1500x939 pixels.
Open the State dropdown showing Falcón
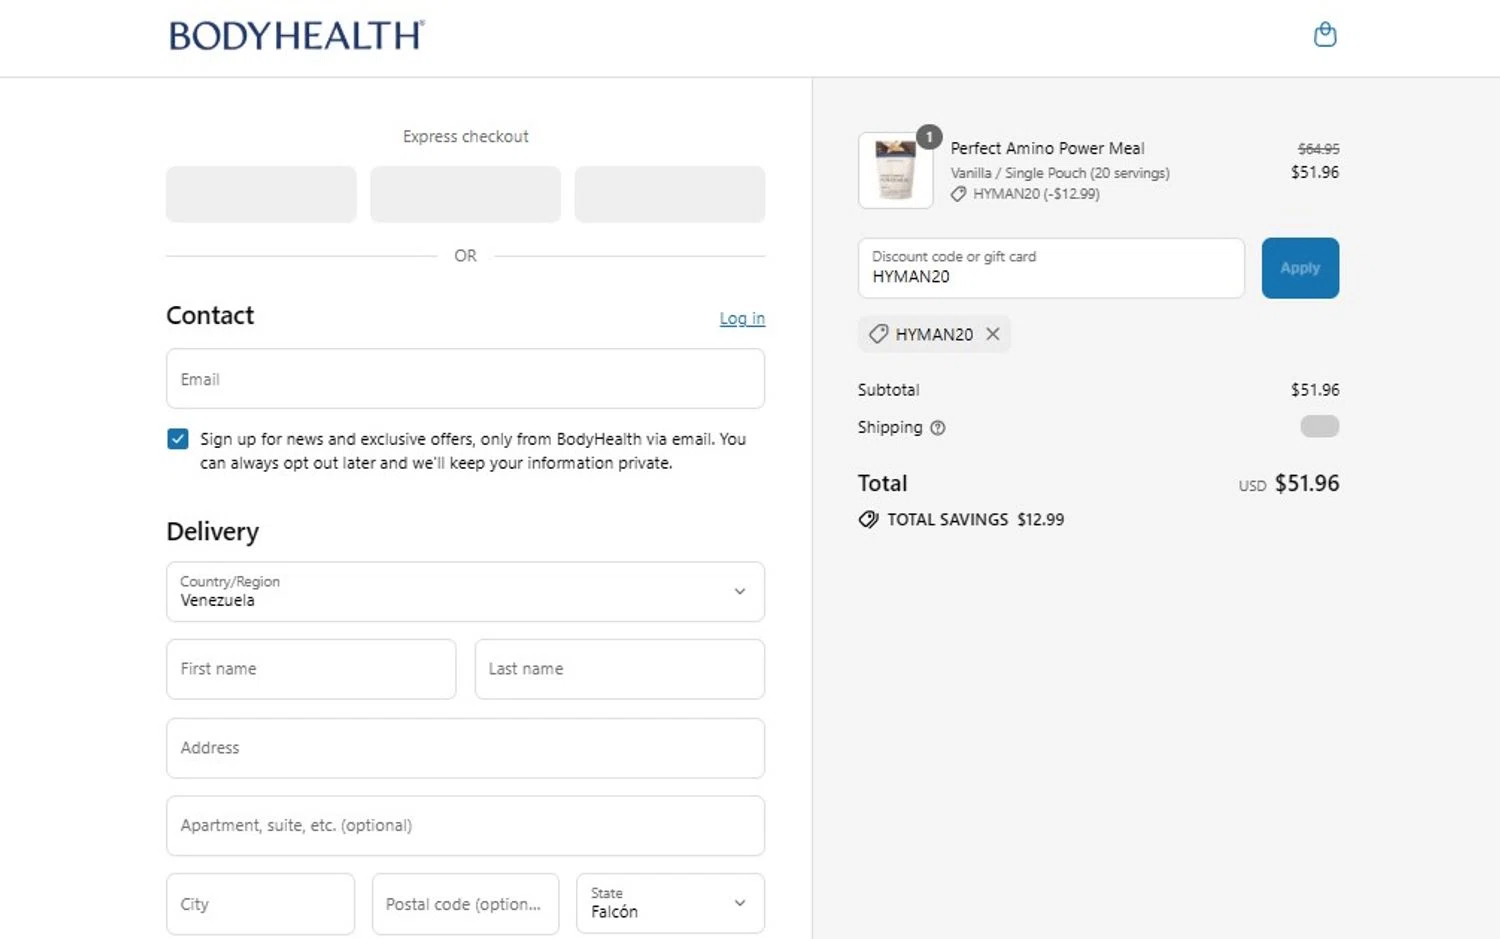[670, 903]
